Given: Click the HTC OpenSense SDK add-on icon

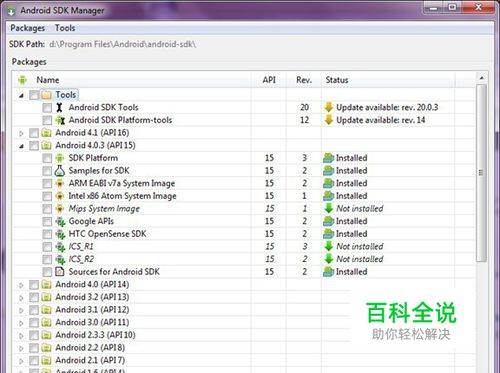Looking at the screenshot, I should pyautogui.click(x=60, y=234).
